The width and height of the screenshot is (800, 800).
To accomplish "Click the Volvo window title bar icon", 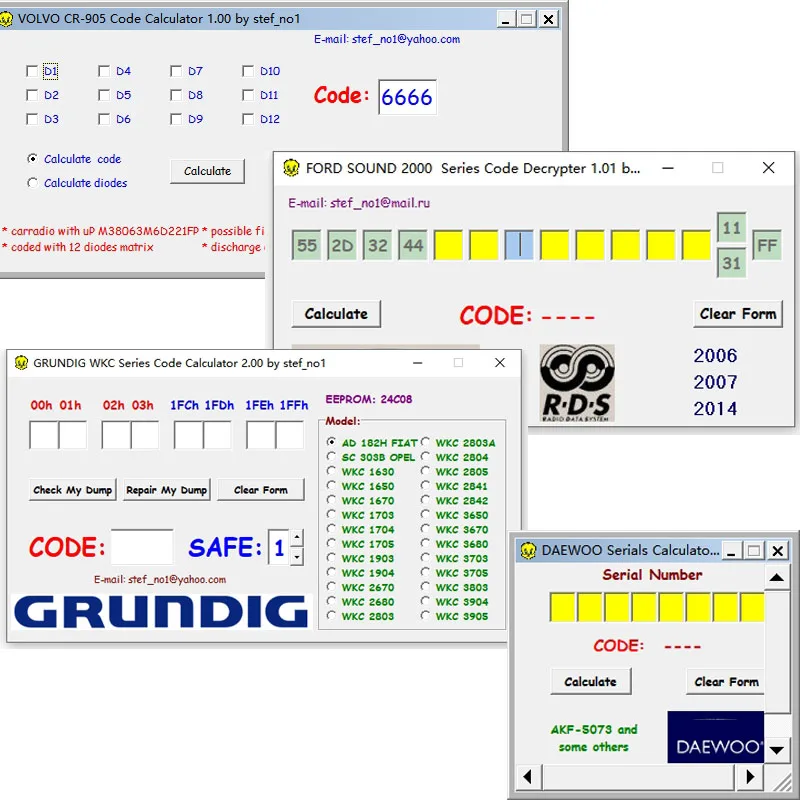I will (6, 19).
